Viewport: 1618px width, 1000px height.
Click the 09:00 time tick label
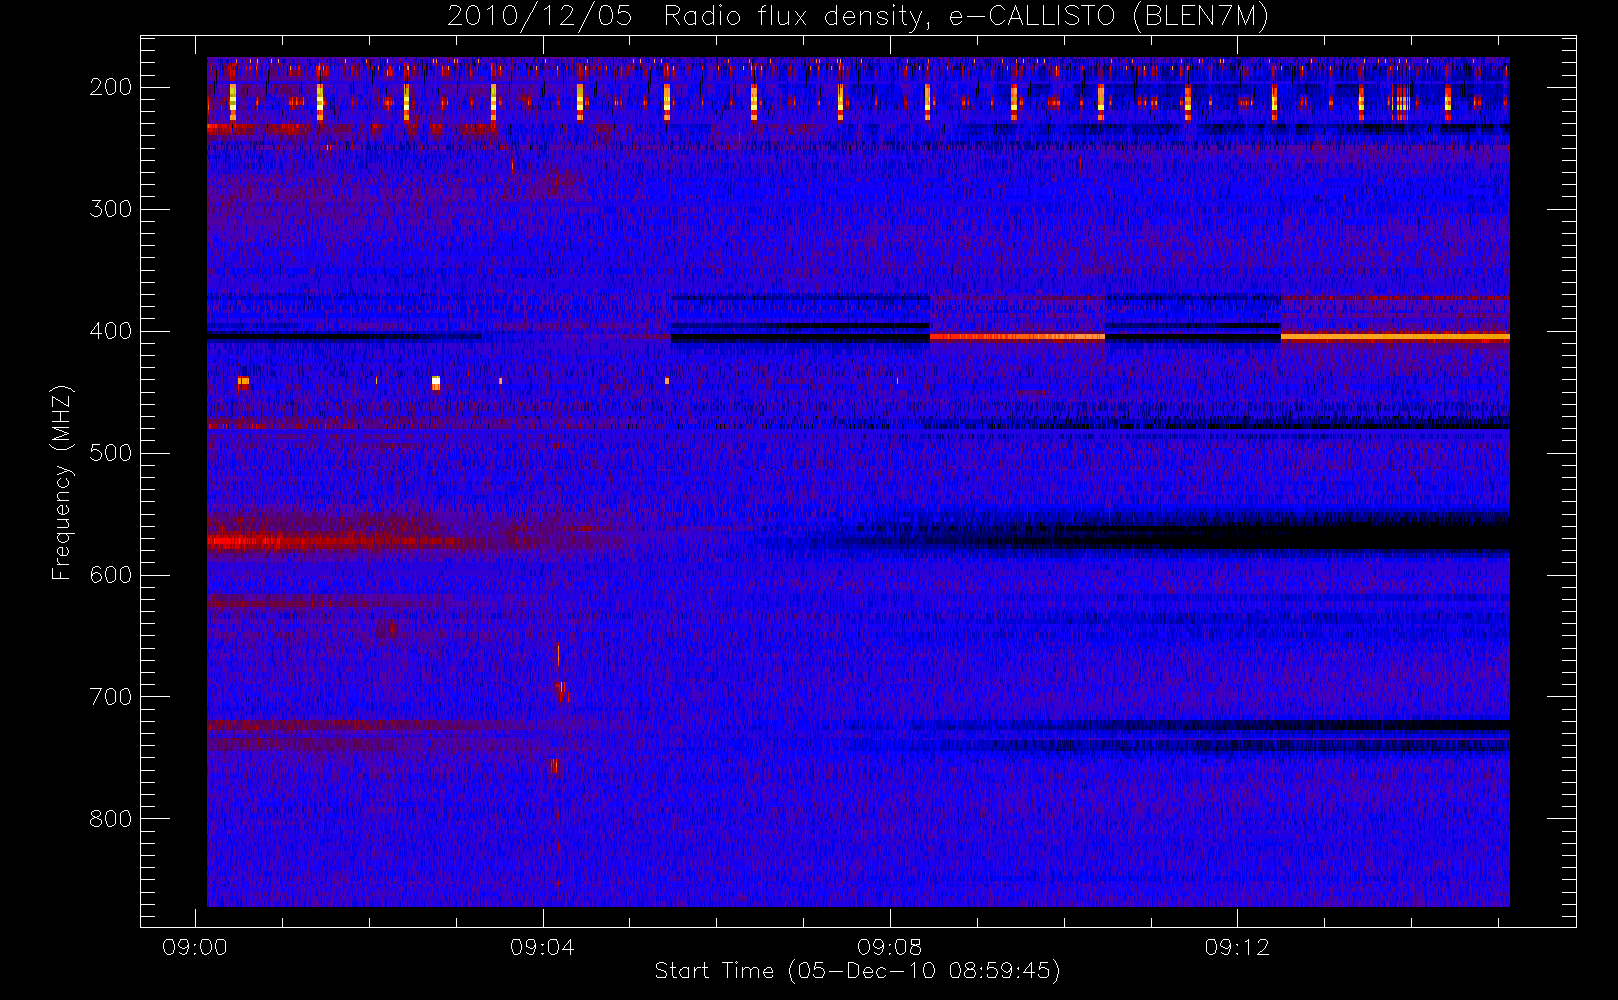[x=195, y=947]
